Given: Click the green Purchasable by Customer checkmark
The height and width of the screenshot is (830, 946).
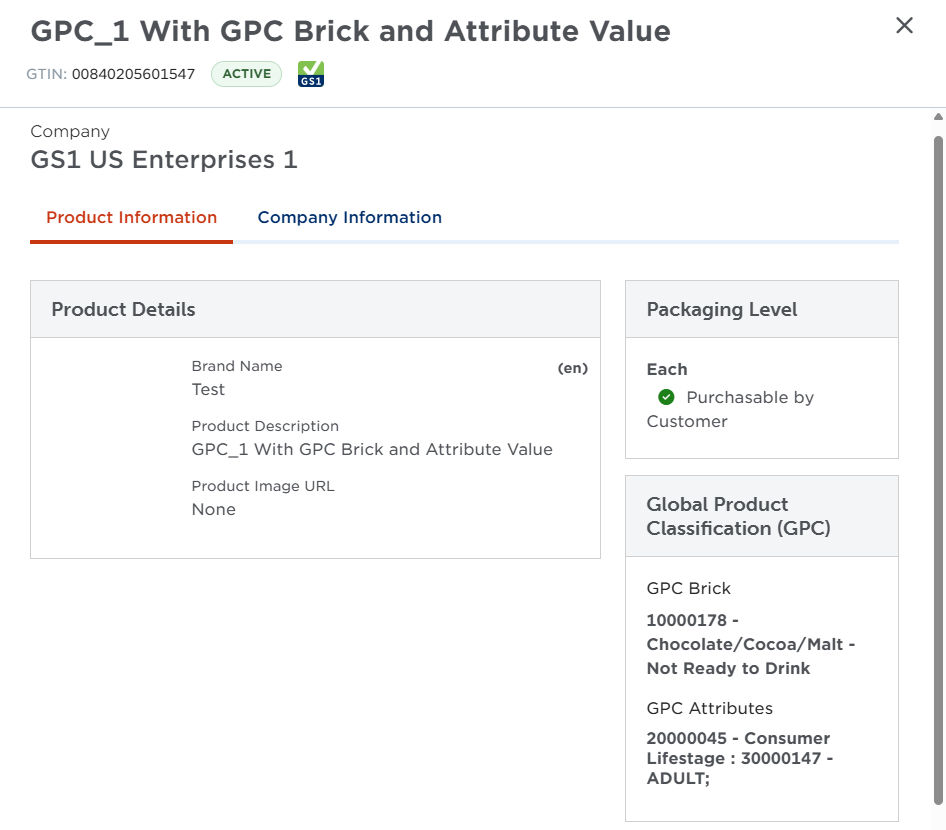Looking at the screenshot, I should pyautogui.click(x=666, y=398).
